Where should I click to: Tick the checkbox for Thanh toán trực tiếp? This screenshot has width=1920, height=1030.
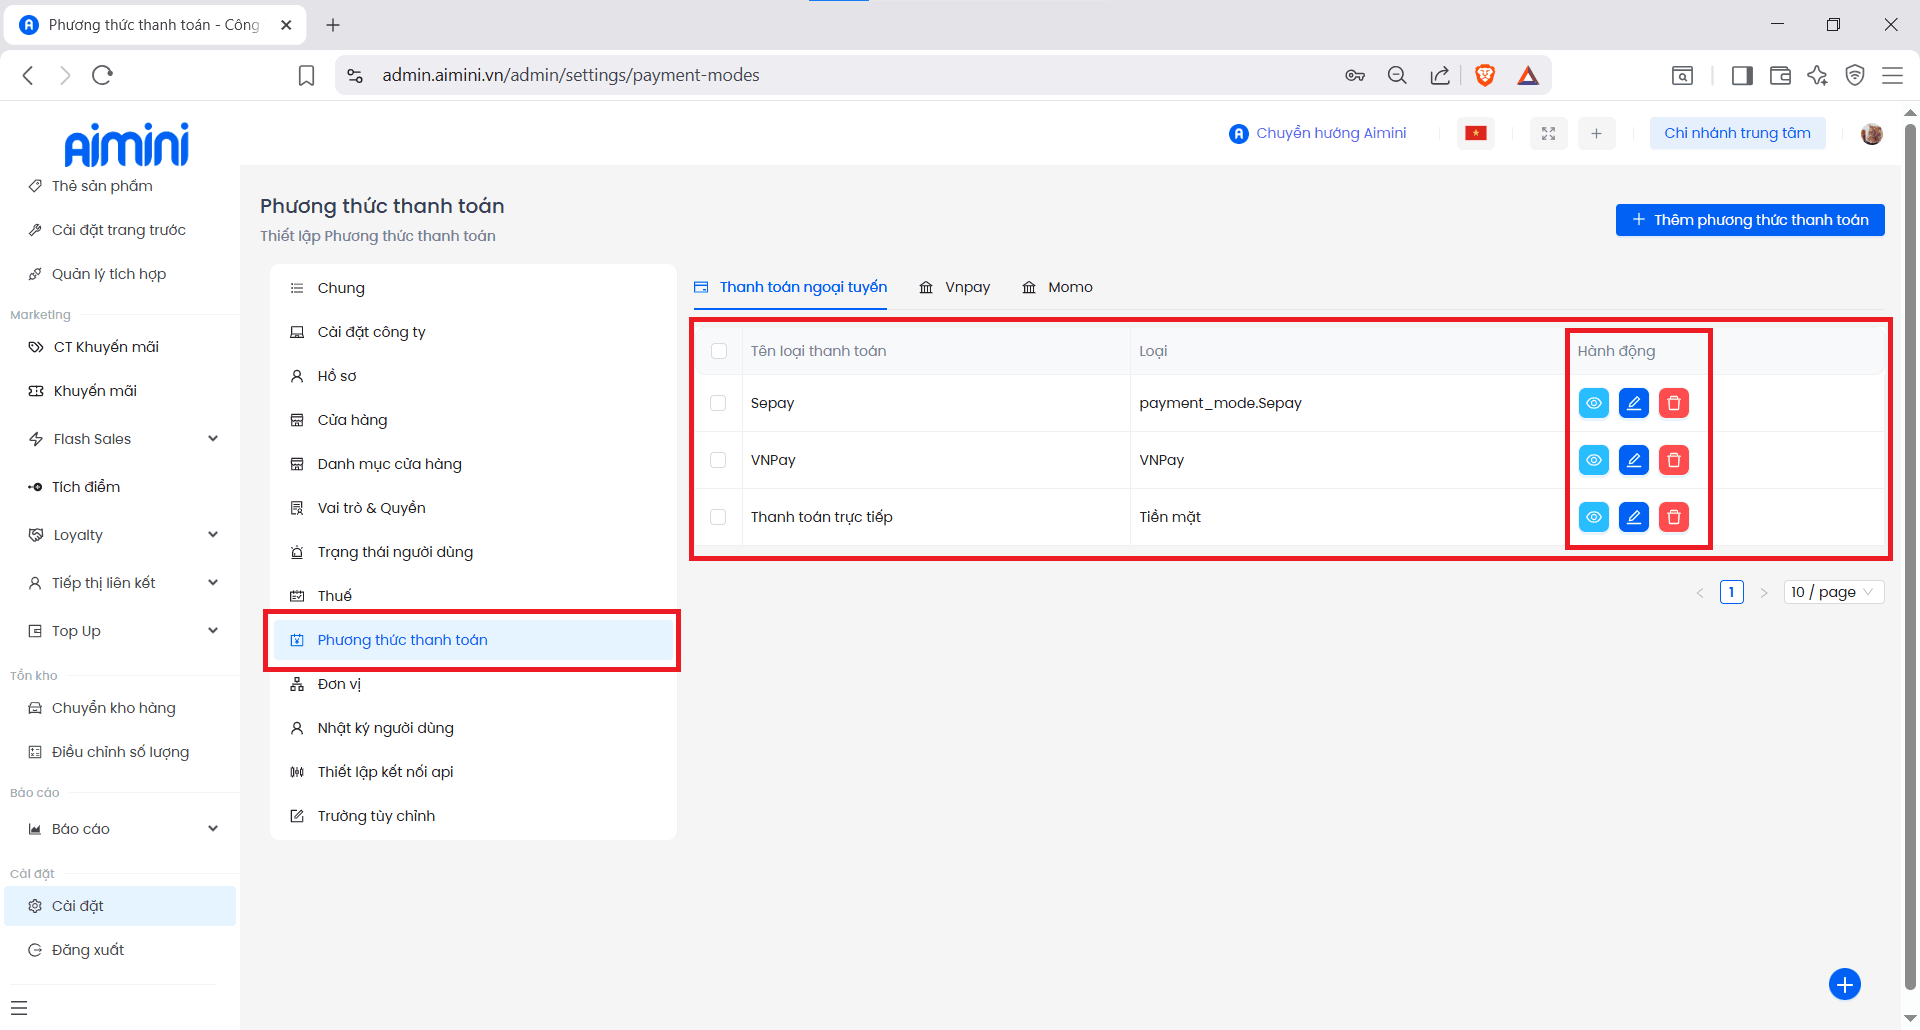point(718,517)
